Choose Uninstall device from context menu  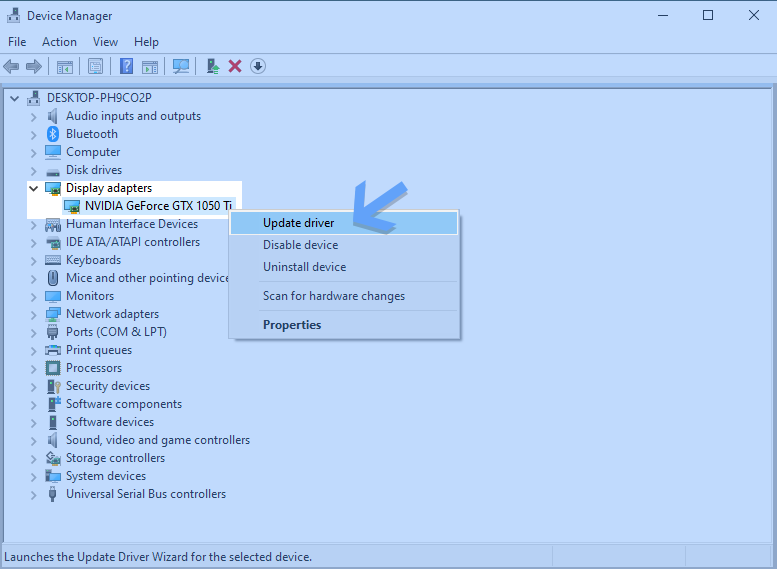click(344, 267)
